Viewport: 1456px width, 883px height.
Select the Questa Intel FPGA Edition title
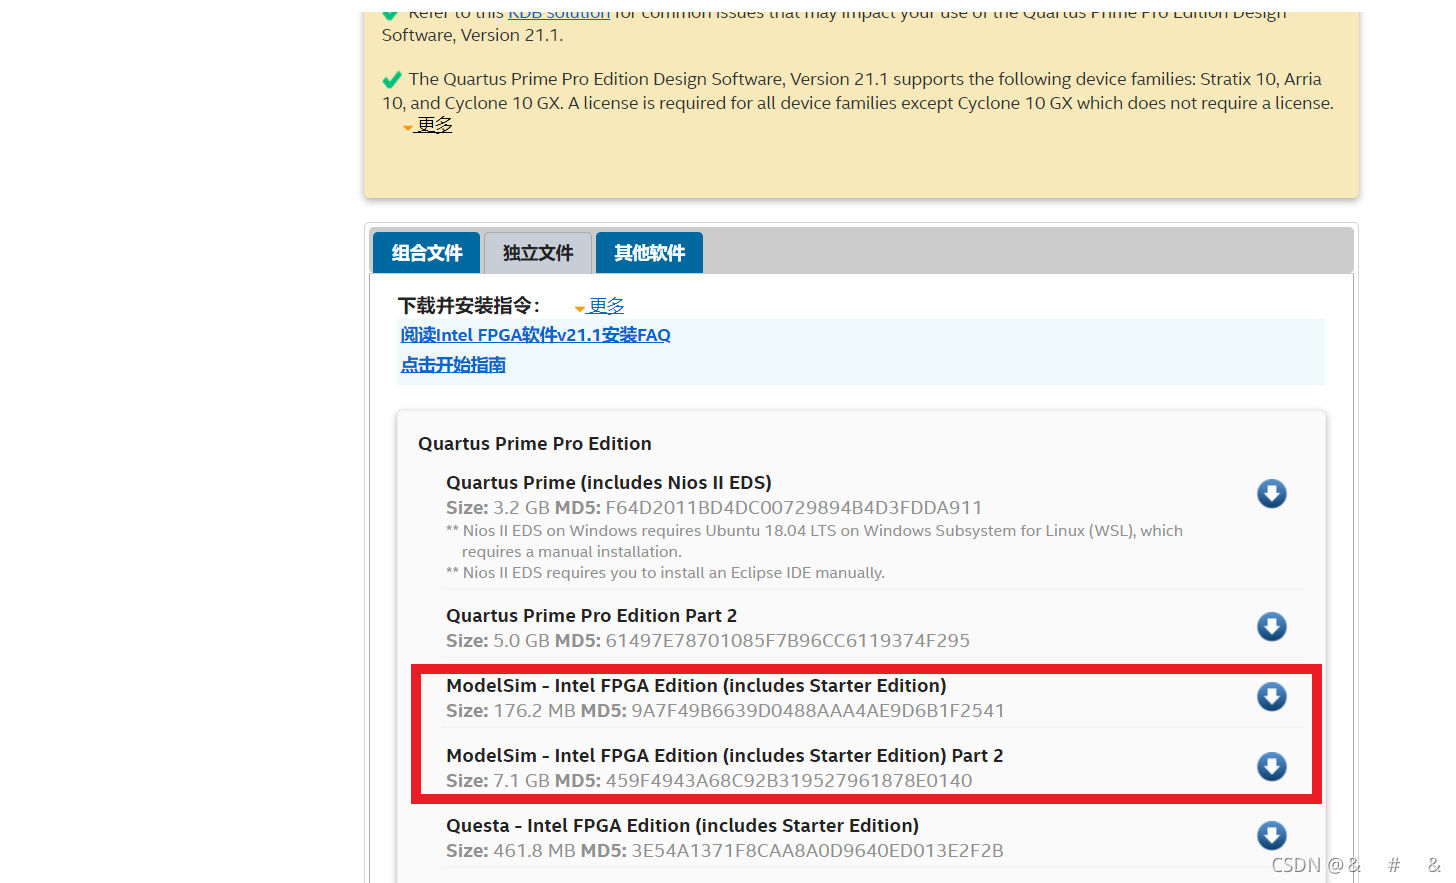[682, 826]
